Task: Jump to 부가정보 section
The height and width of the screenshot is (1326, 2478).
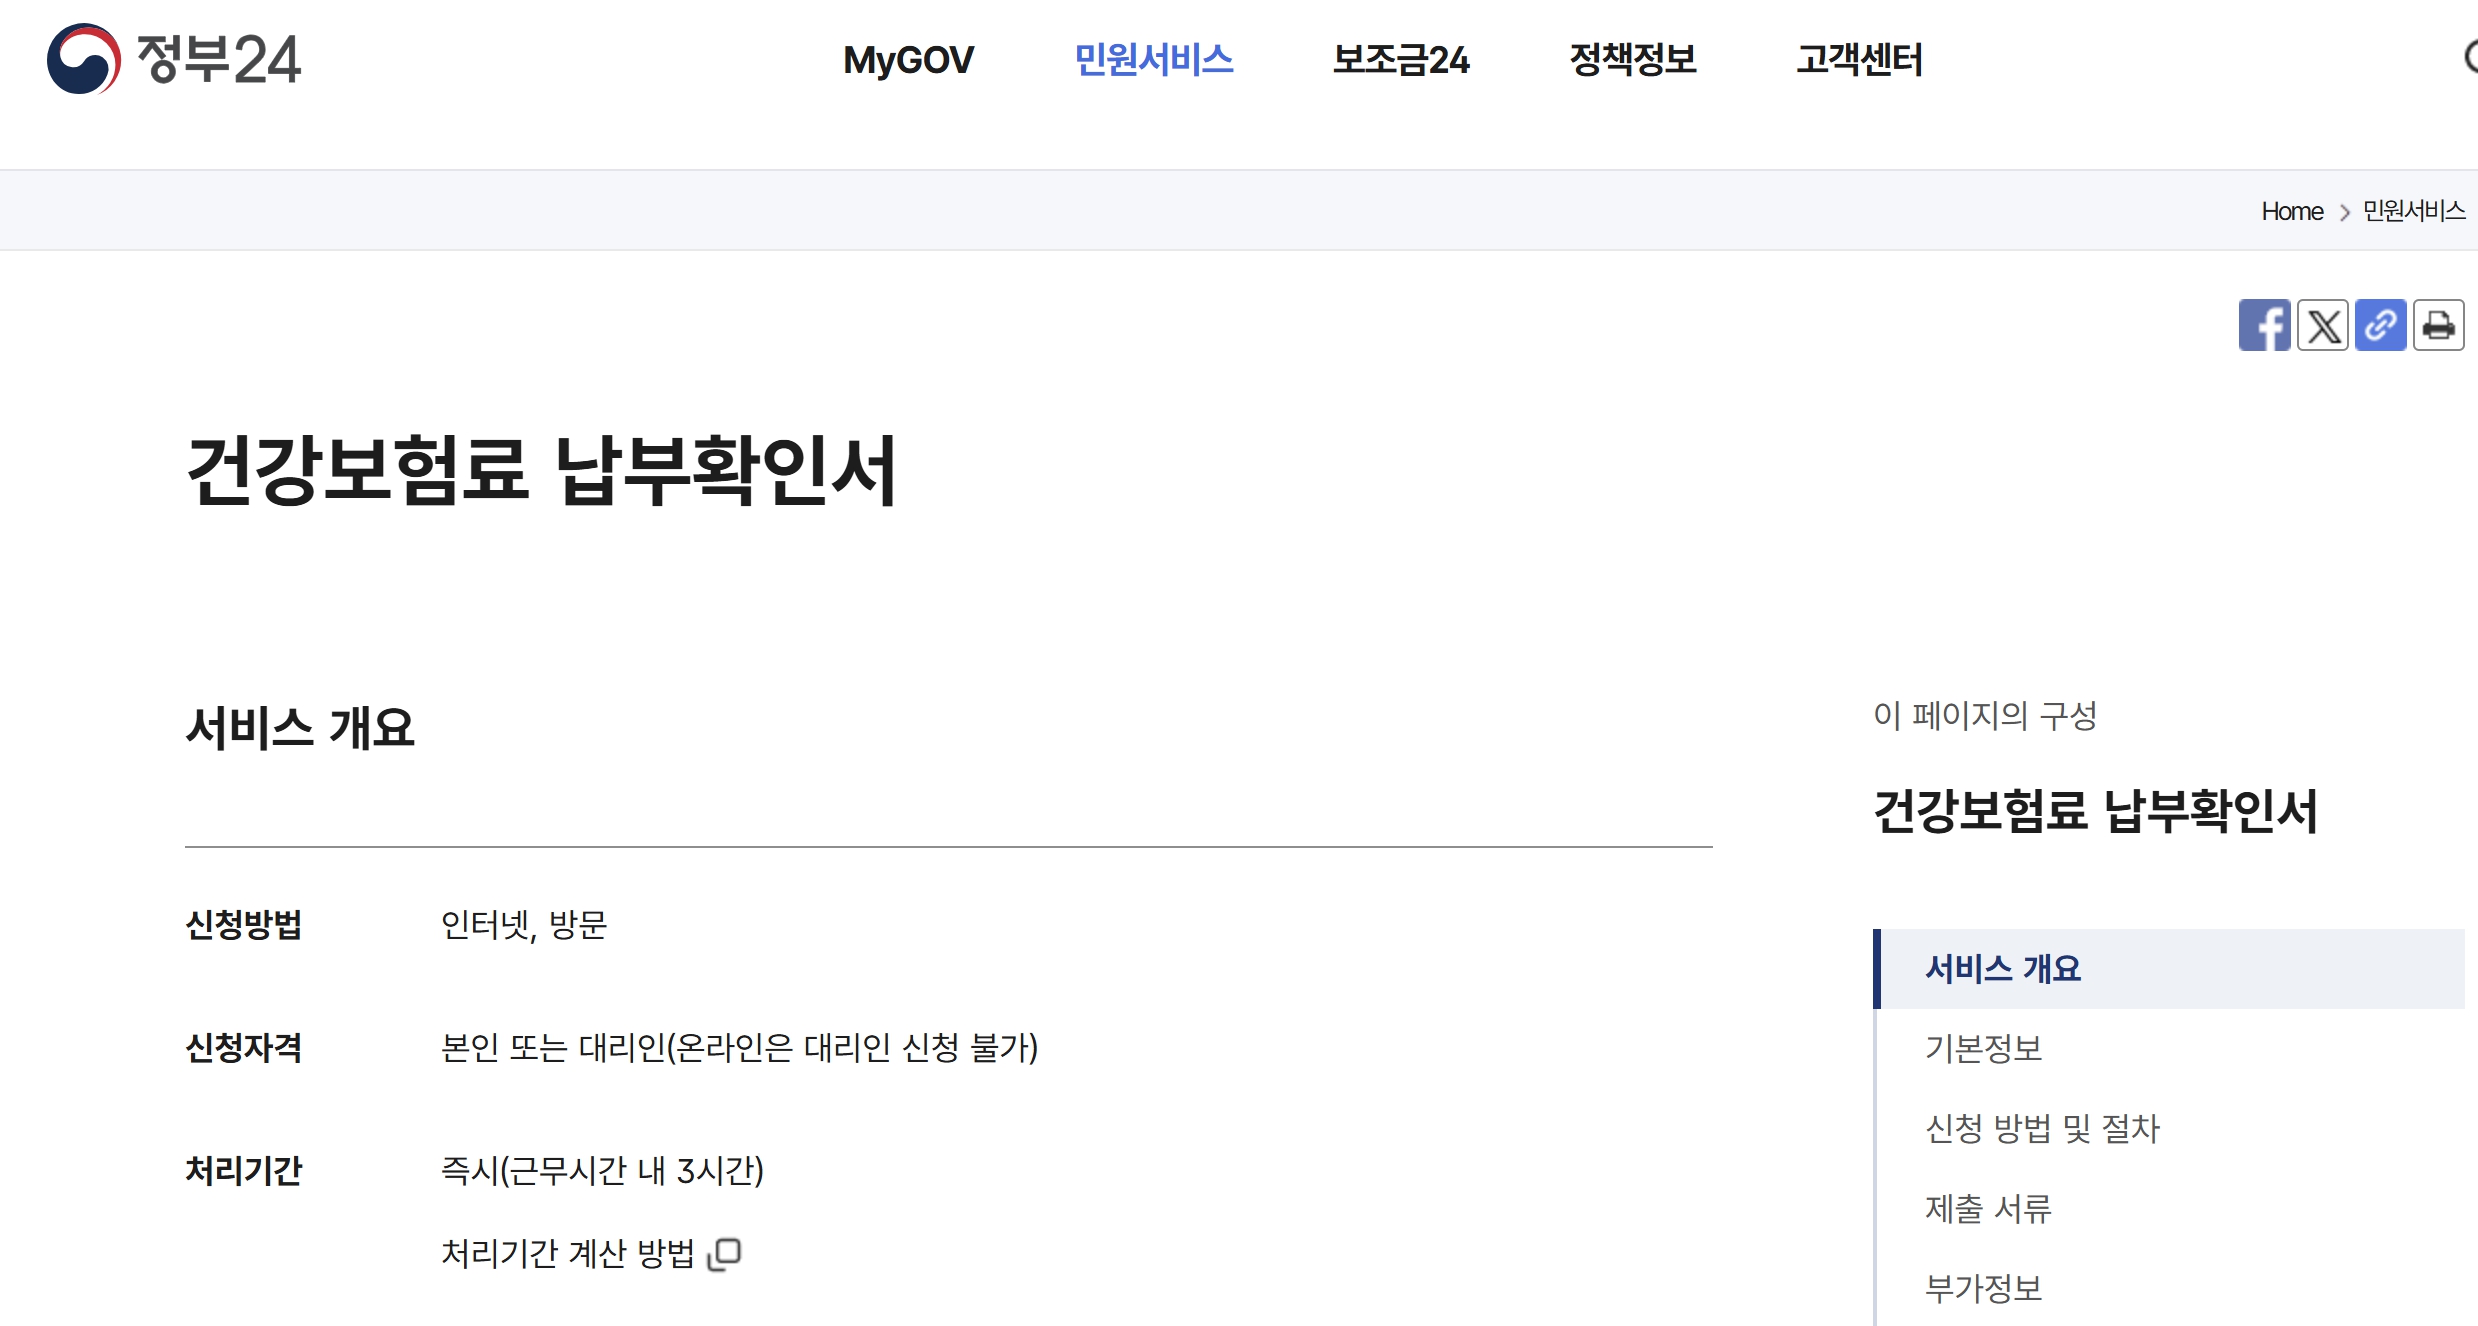Action: point(1983,1288)
